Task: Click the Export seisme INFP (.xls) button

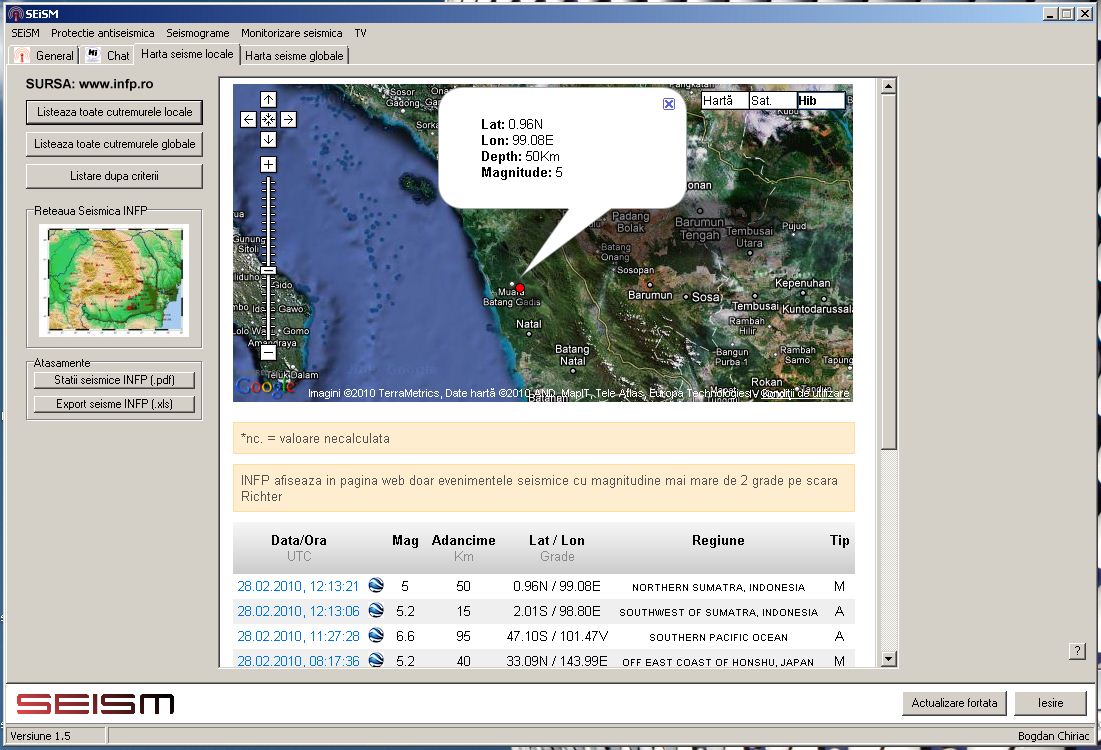Action: (113, 405)
